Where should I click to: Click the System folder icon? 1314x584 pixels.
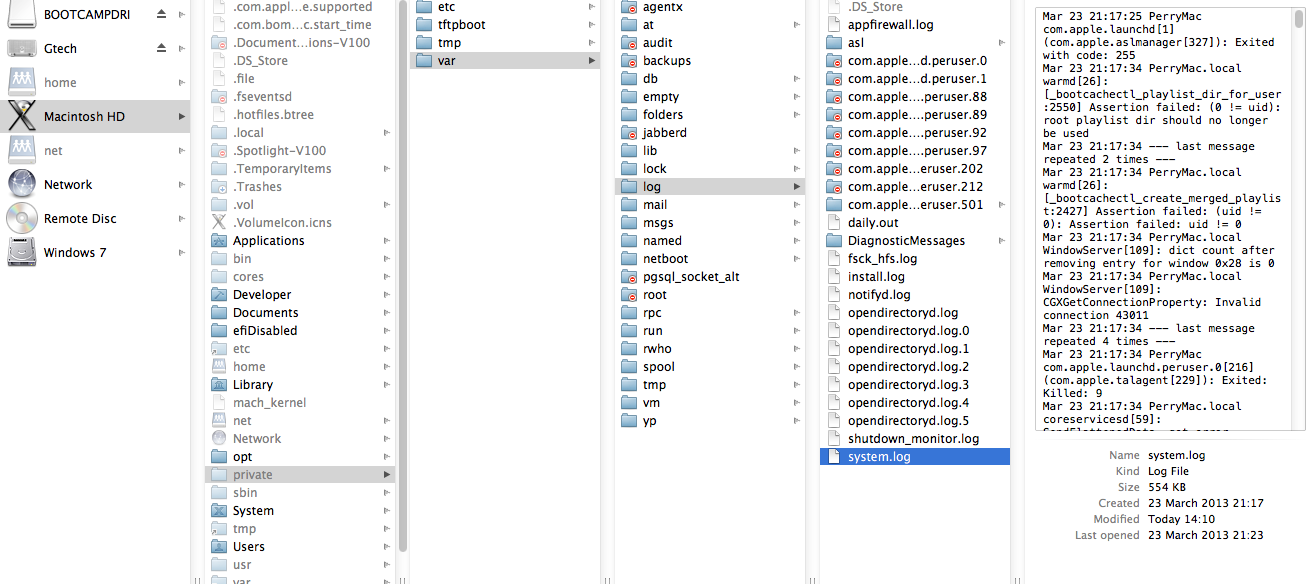point(220,510)
